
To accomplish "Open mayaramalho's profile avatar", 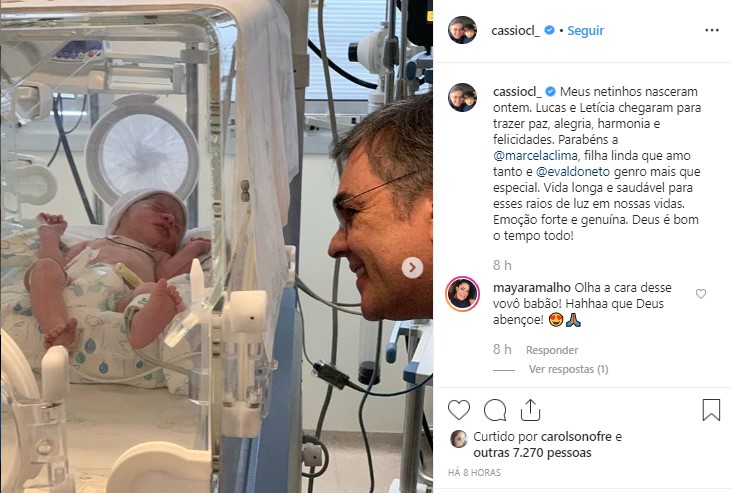I will (x=463, y=294).
